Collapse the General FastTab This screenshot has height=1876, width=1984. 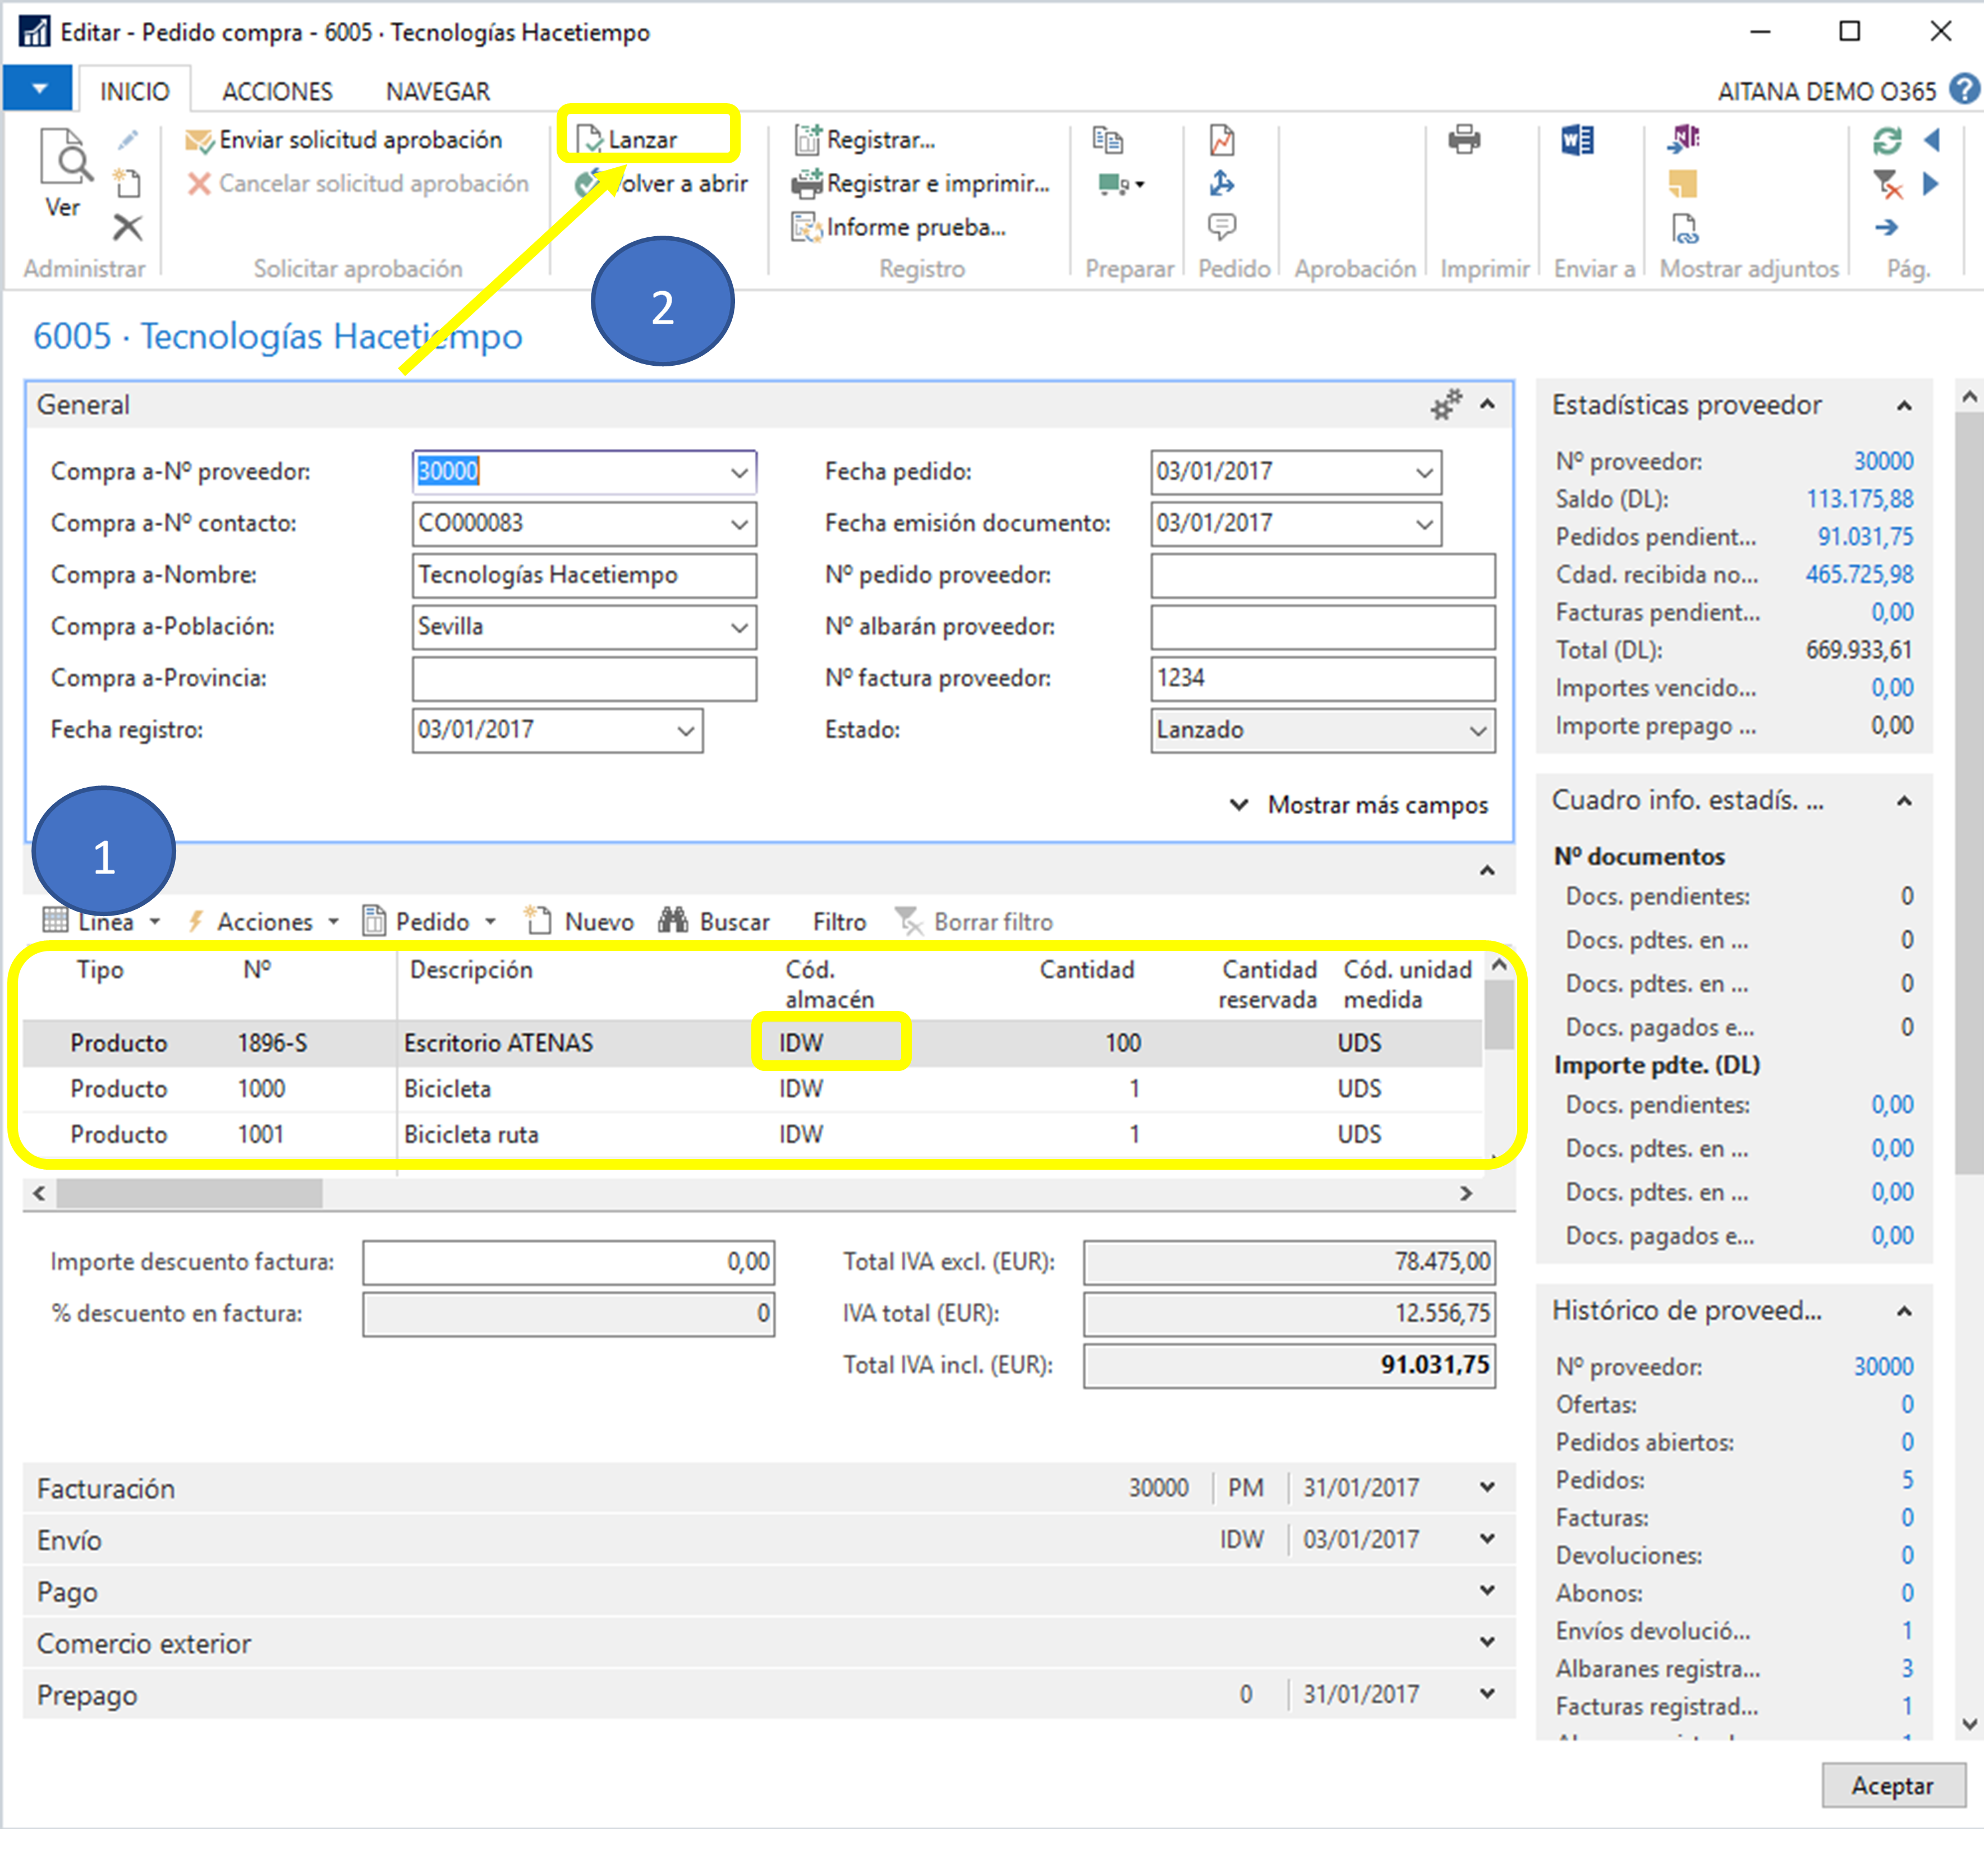point(1488,405)
